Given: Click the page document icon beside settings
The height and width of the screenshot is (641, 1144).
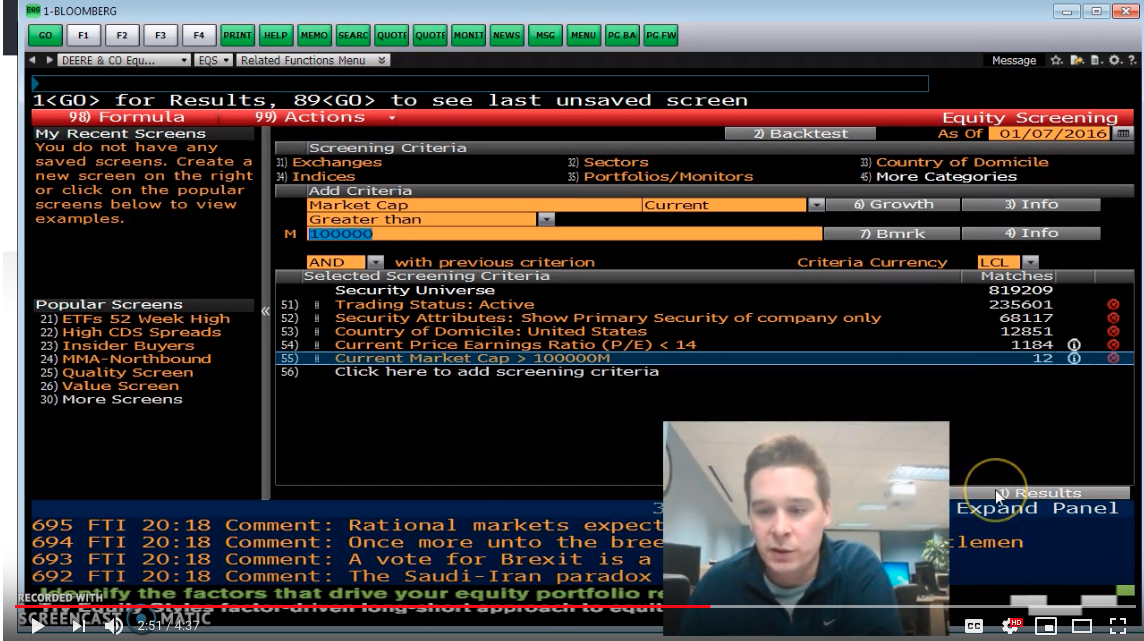Looking at the screenshot, I should 1096,61.
